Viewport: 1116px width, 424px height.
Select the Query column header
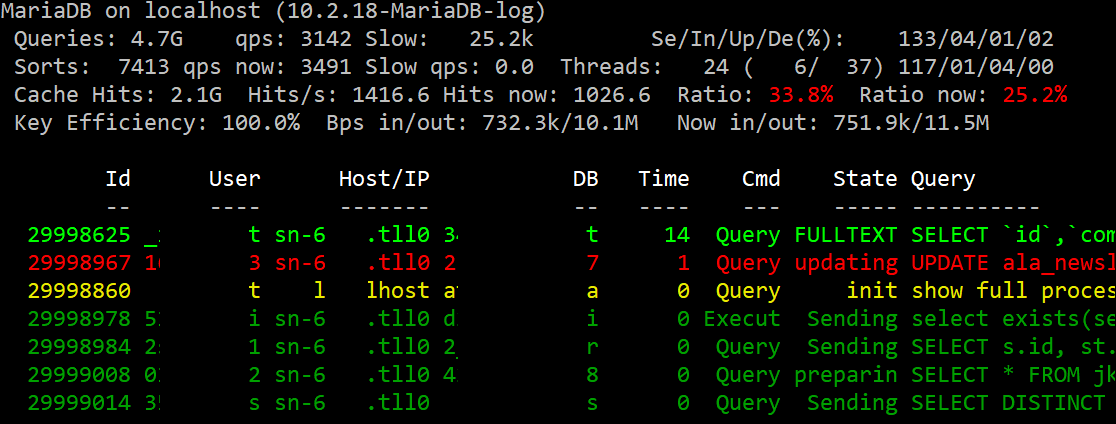(x=943, y=179)
